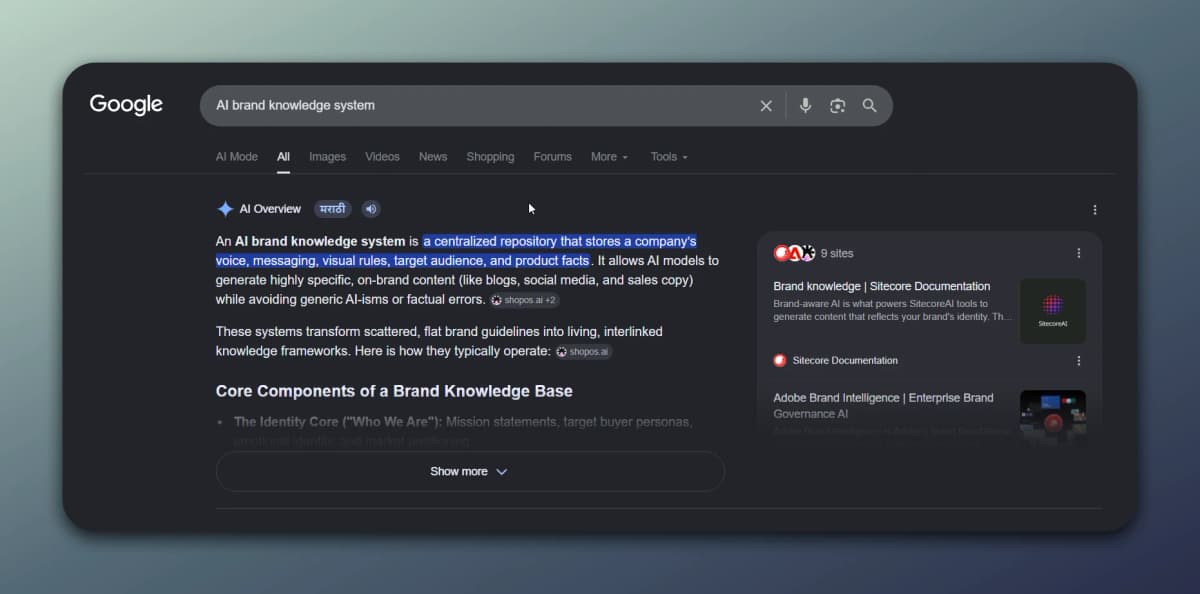The image size is (1200, 594).
Task: Click the 'Brand-aware AI is what powers' snippet
Action: coord(893,310)
